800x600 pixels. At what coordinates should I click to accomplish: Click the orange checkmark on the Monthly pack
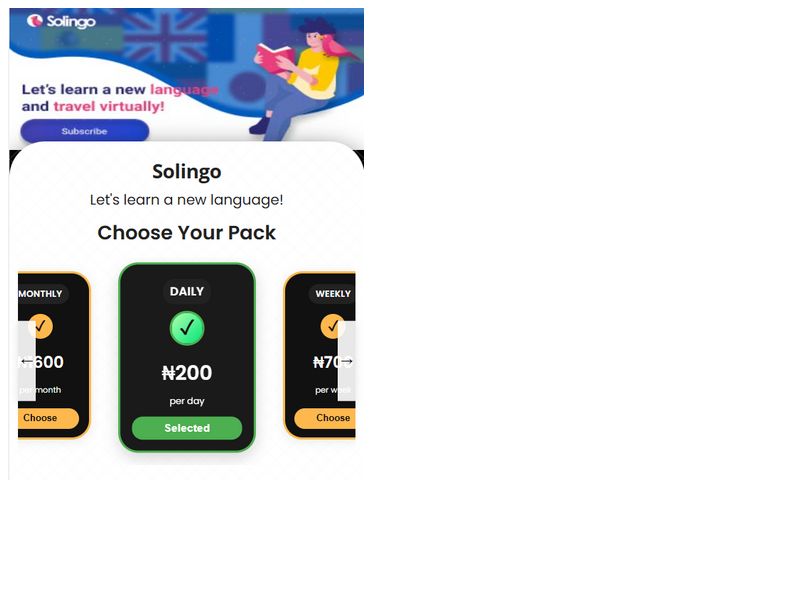coord(41,326)
